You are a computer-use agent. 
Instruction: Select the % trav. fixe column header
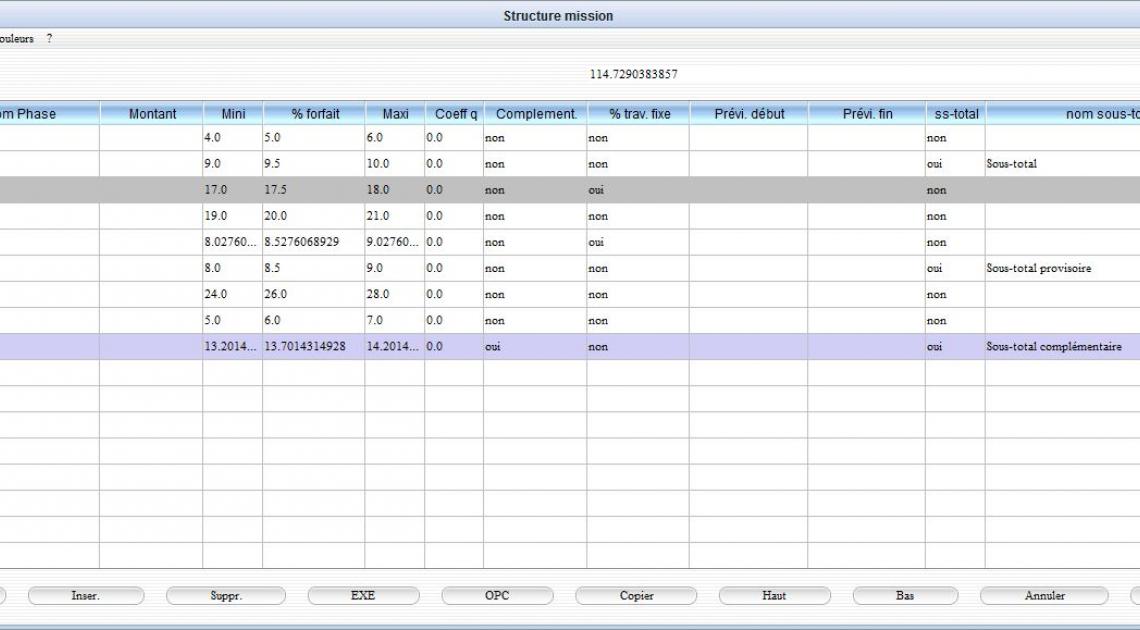(639, 114)
